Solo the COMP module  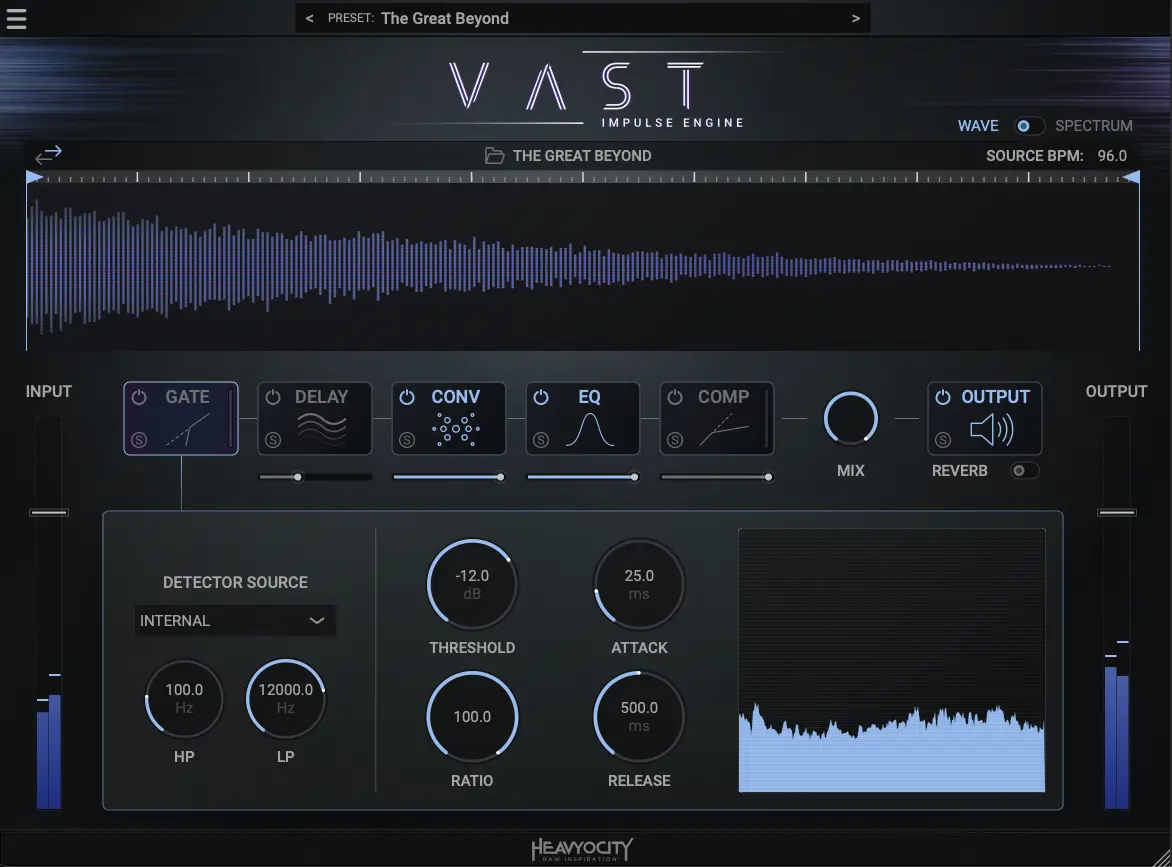(x=674, y=440)
